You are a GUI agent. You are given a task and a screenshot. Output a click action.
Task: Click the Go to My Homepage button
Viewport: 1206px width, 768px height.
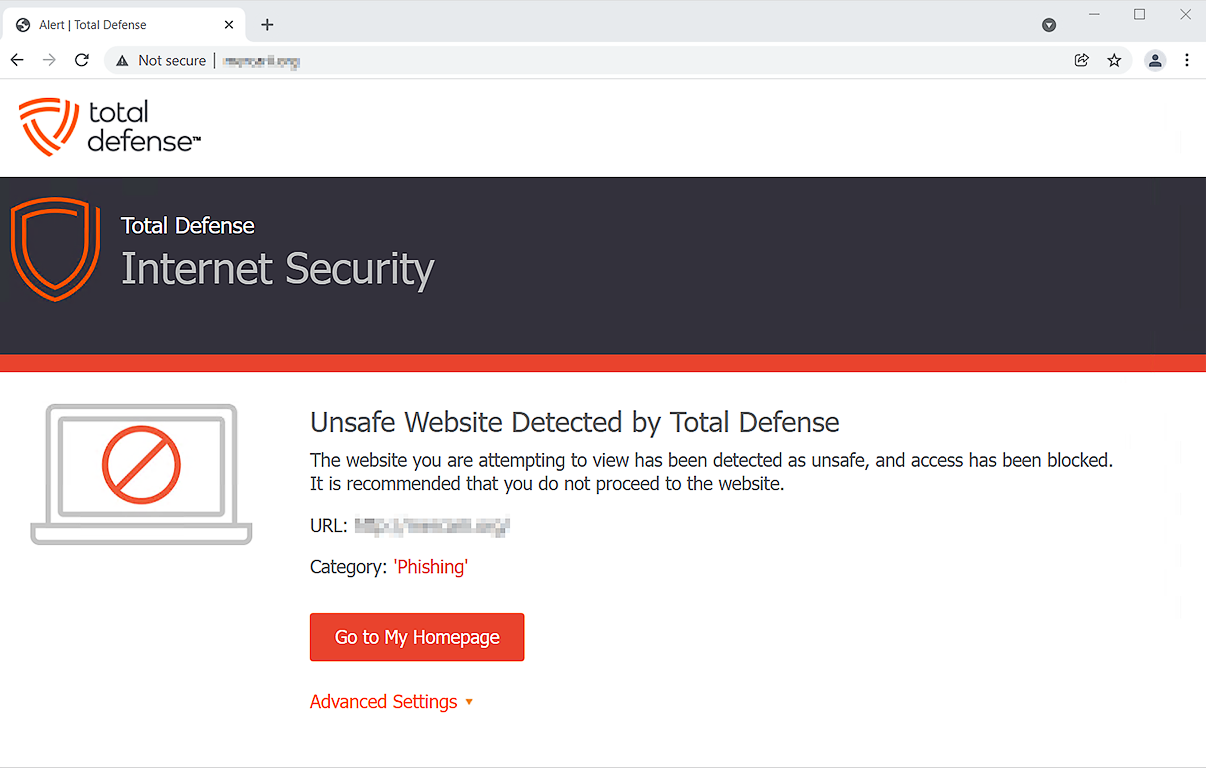pos(417,637)
